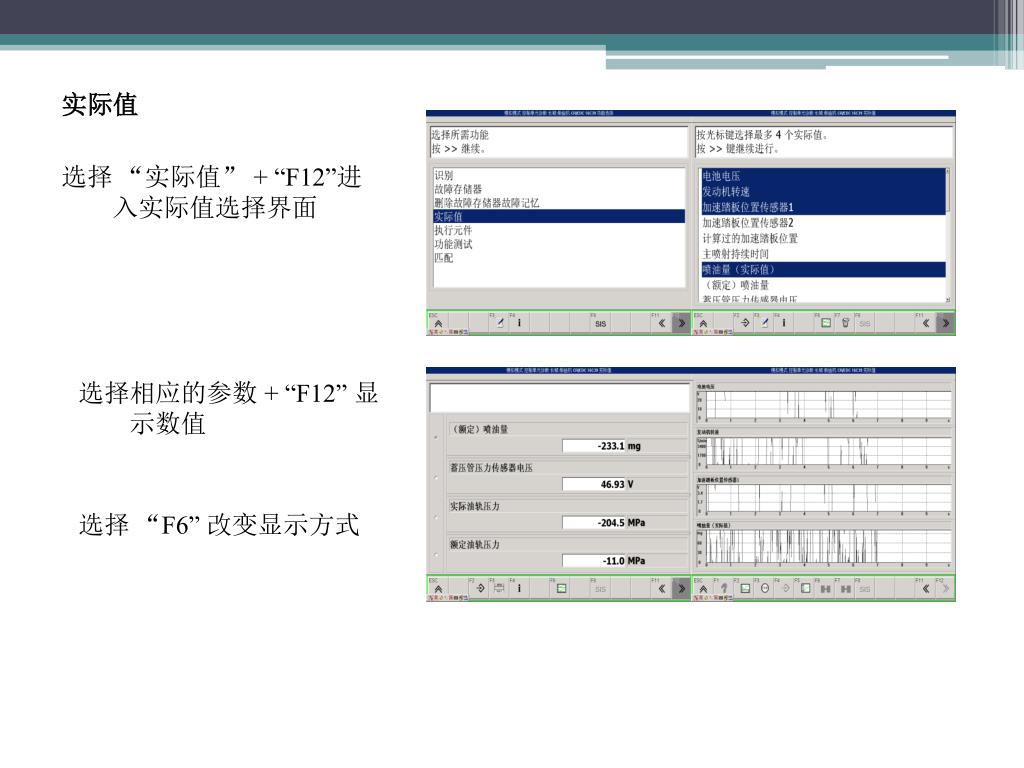Select 电池电压 actual value
The width and height of the screenshot is (1024, 768).
coord(824,176)
